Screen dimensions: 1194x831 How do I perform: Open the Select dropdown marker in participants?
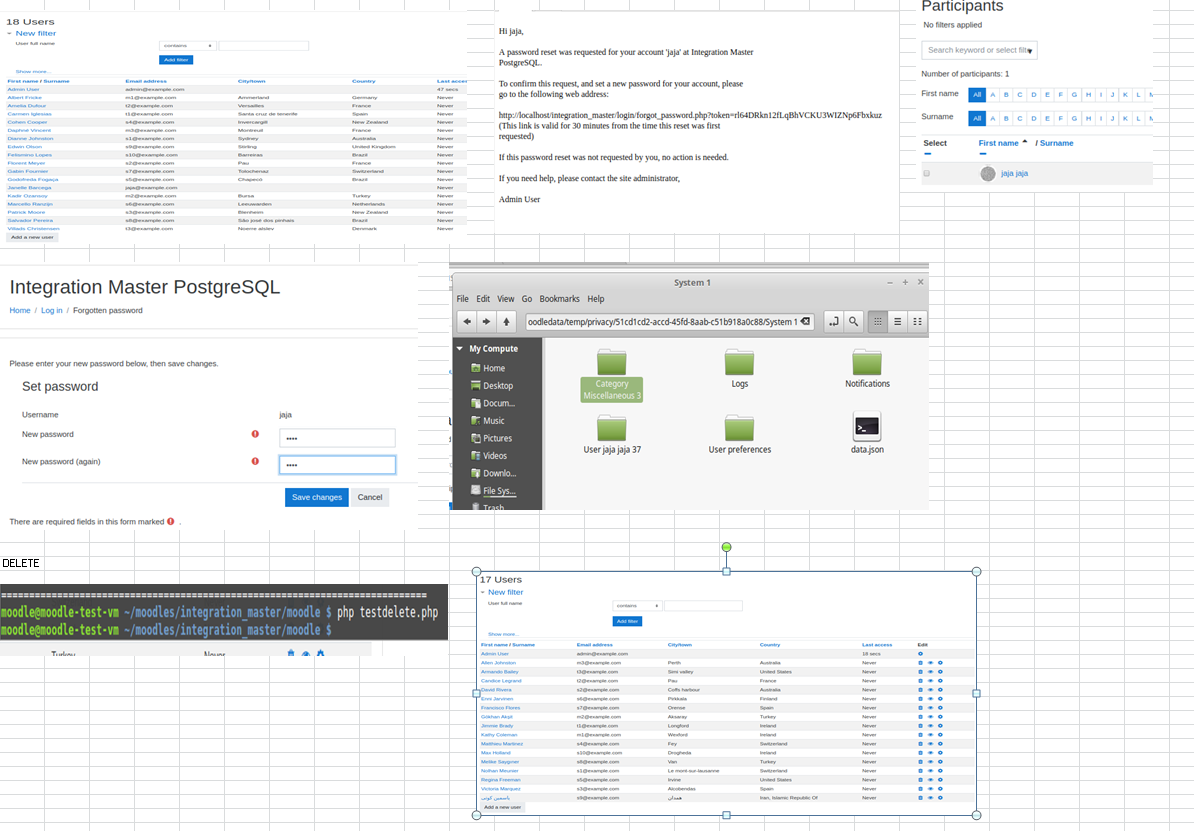927,154
